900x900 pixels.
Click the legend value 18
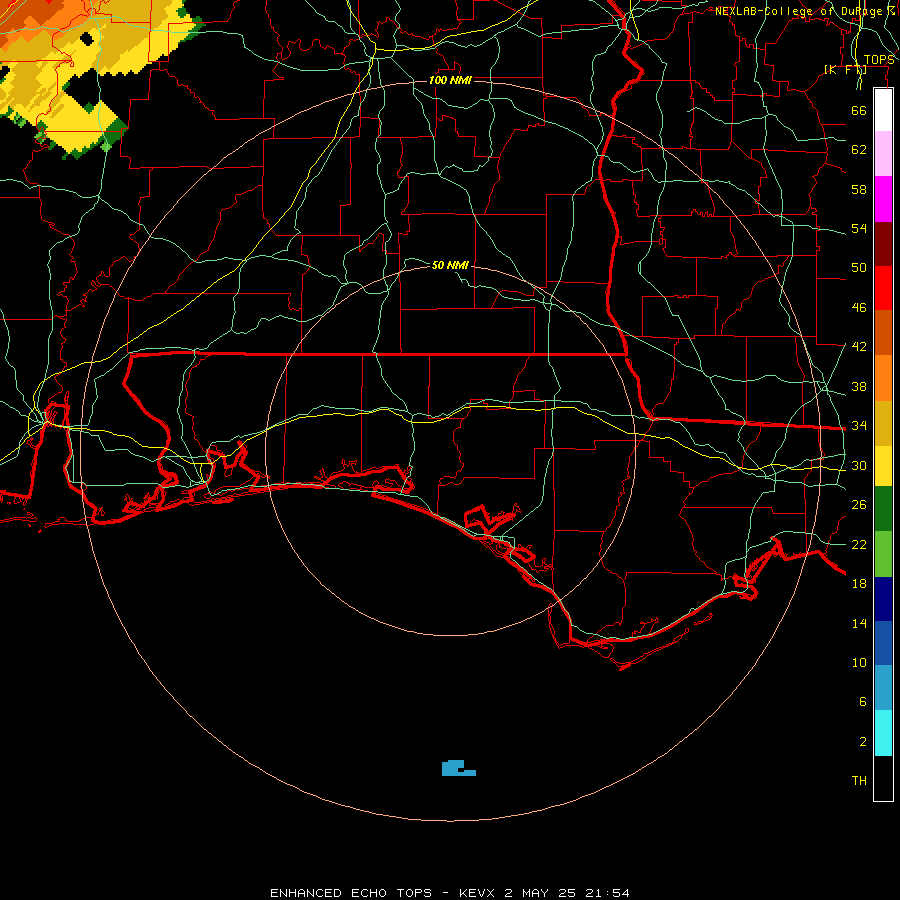[x=859, y=584]
